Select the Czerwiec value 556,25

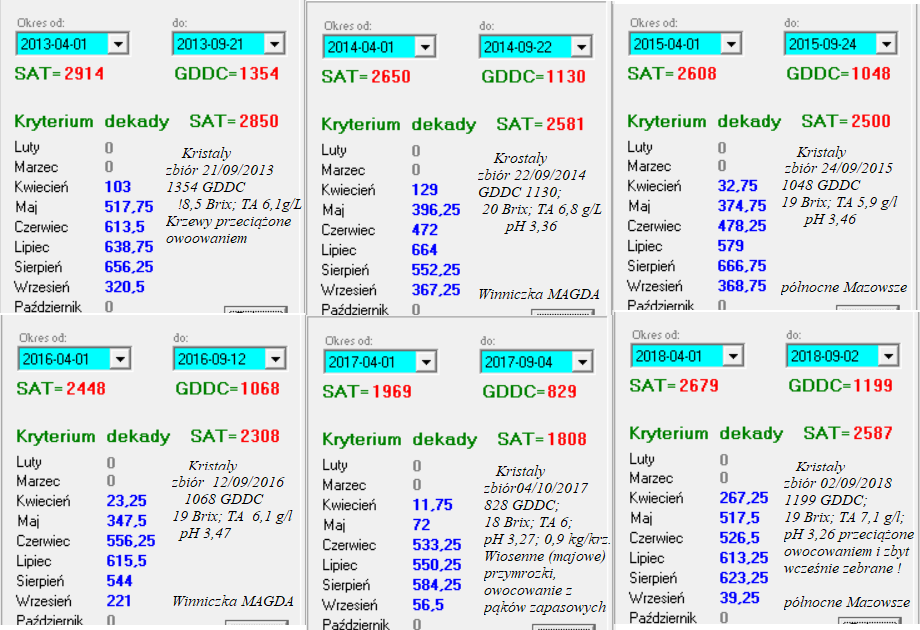point(131,540)
